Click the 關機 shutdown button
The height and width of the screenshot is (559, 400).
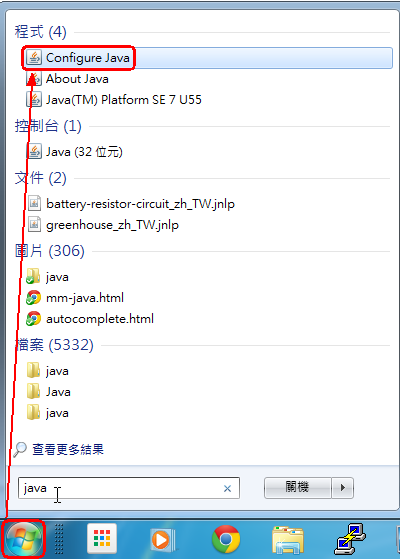pyautogui.click(x=297, y=487)
